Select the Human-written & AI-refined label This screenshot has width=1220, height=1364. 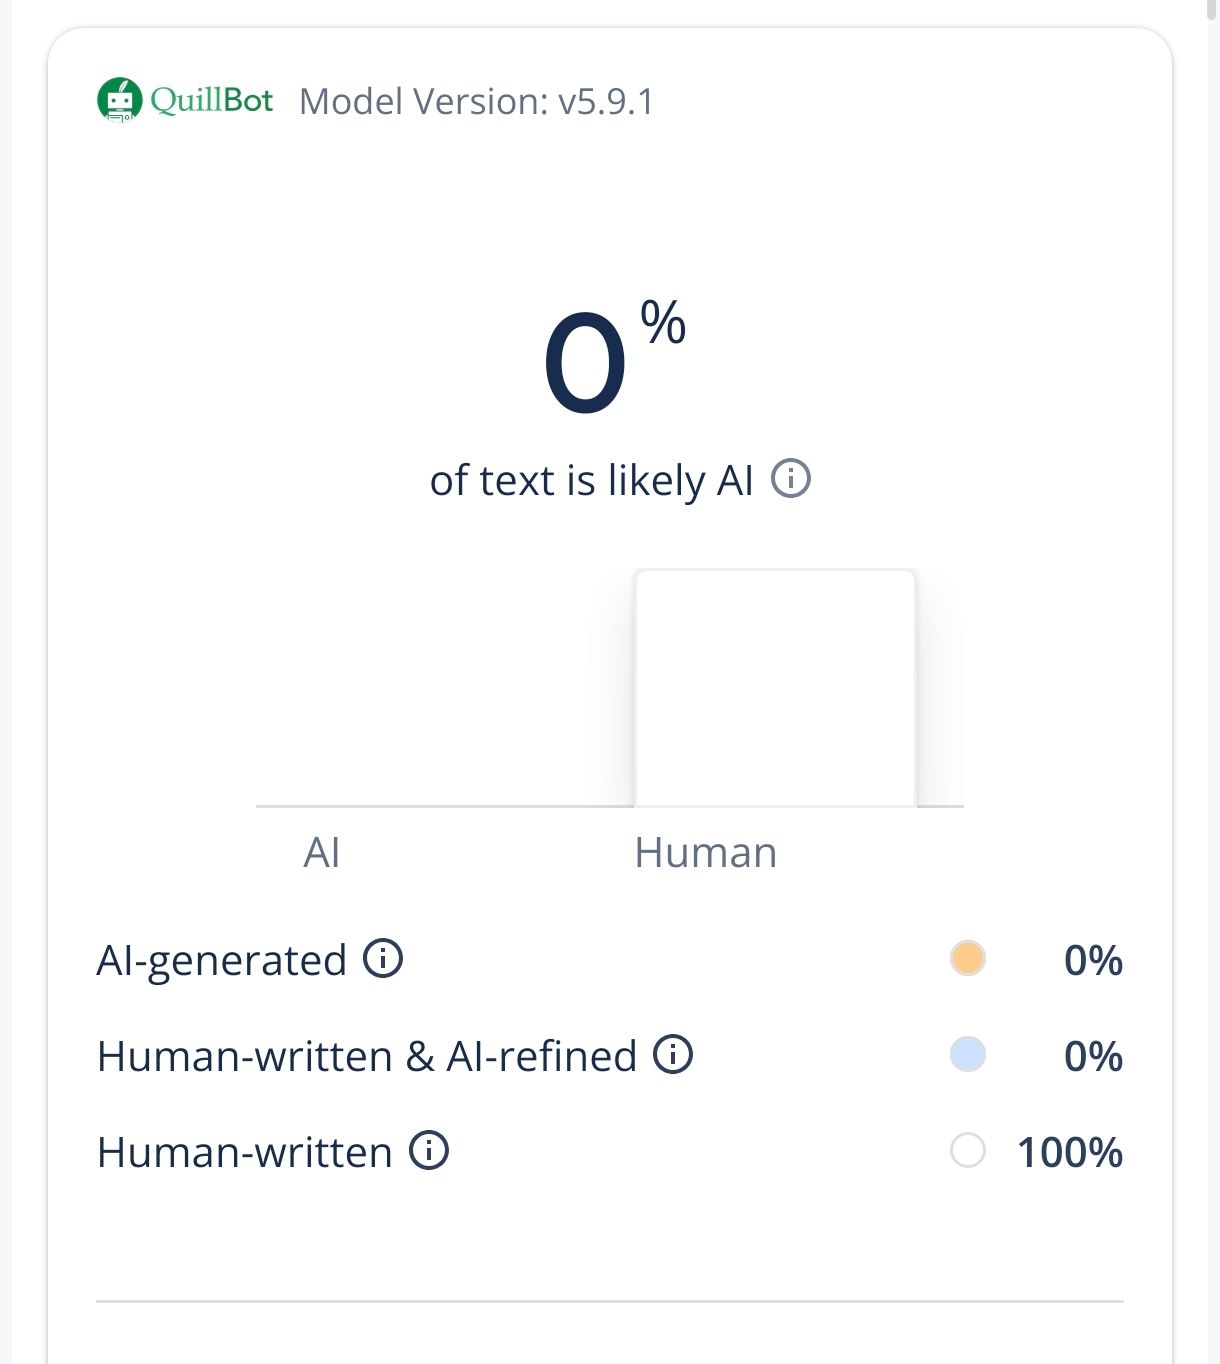click(x=366, y=1056)
